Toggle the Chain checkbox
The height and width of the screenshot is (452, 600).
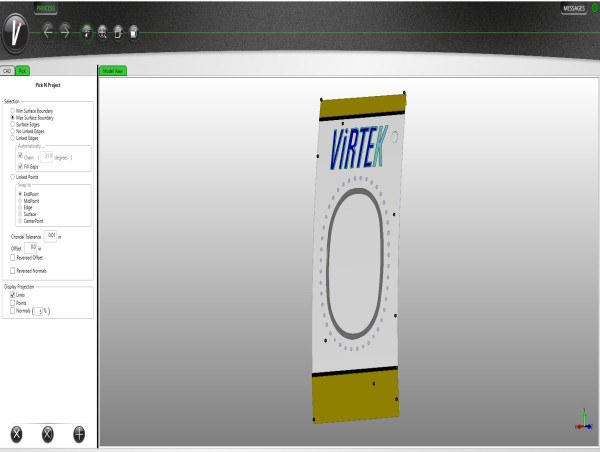coord(20,156)
